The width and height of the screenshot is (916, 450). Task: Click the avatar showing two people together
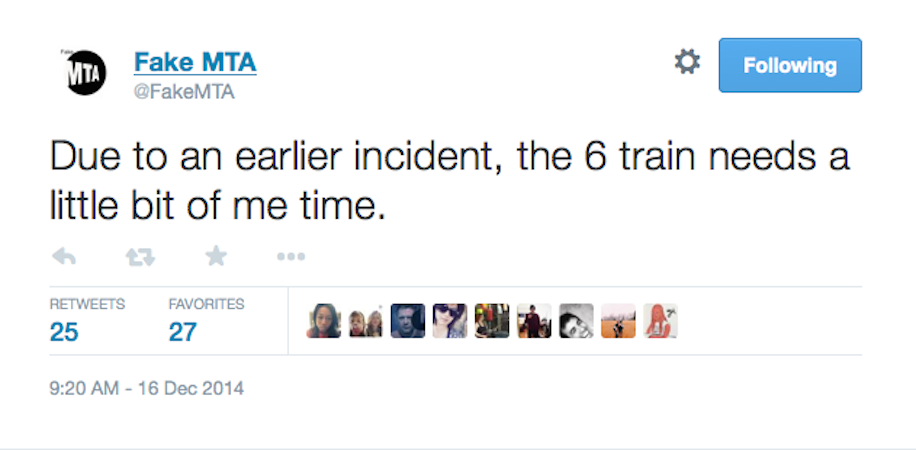click(365, 321)
